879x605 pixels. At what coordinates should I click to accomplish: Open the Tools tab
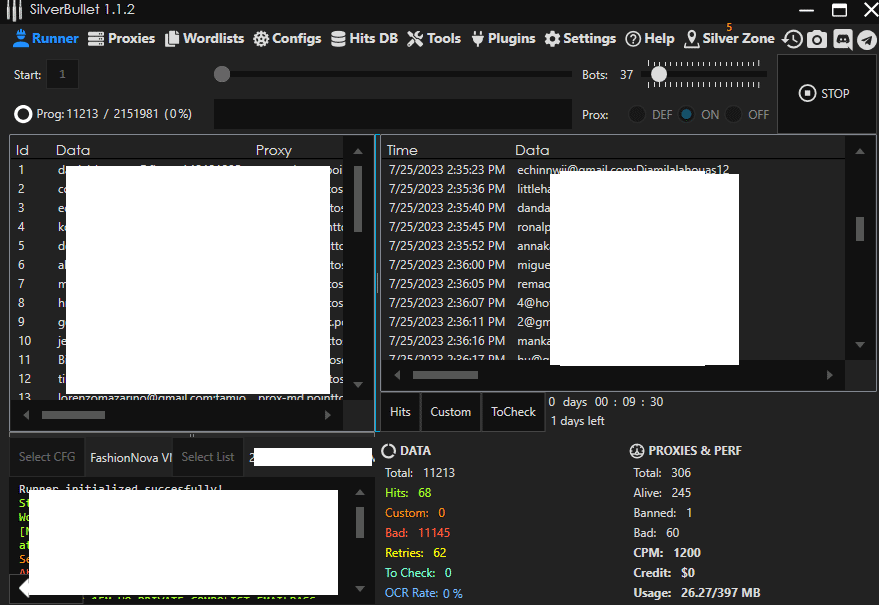[x=434, y=39]
